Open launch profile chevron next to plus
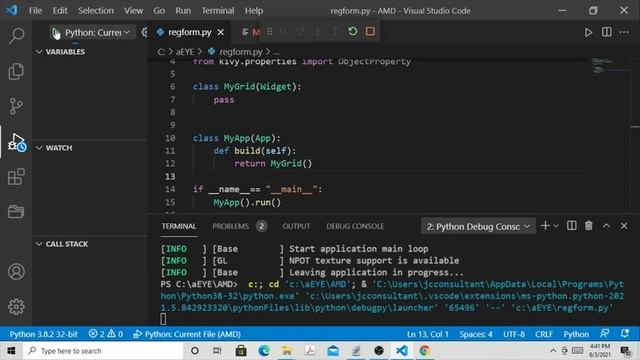 click(x=556, y=226)
